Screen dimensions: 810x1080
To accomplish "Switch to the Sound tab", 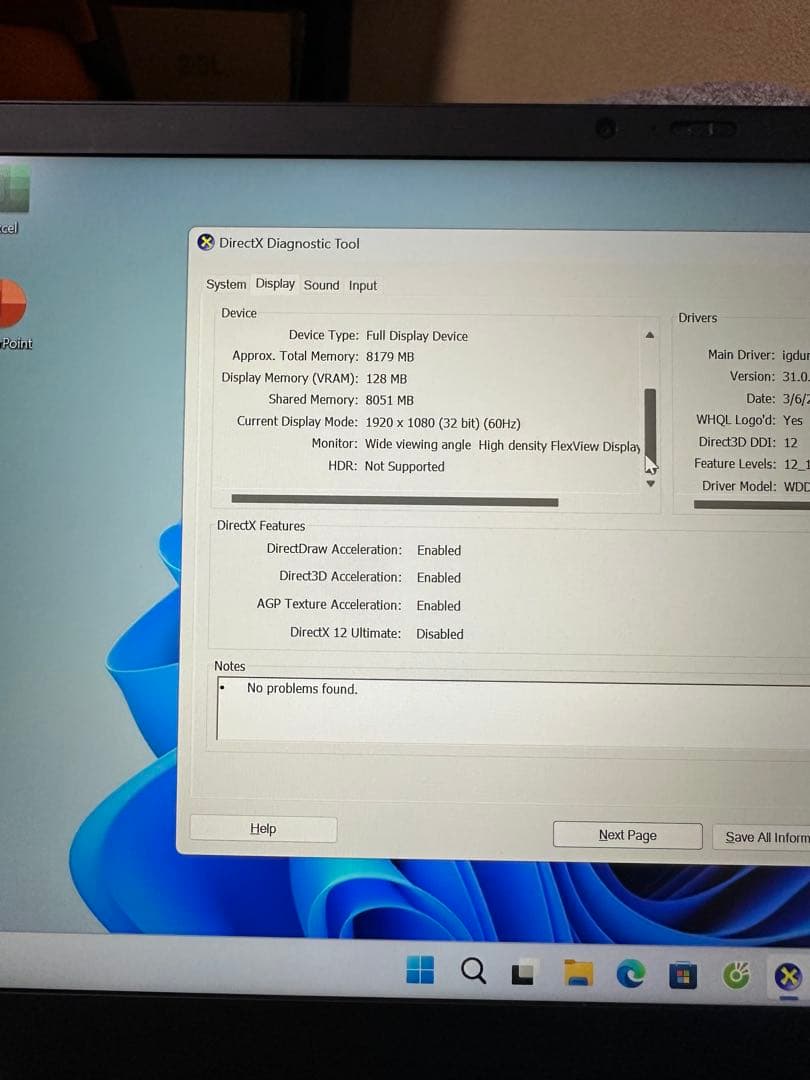I will pyautogui.click(x=321, y=285).
